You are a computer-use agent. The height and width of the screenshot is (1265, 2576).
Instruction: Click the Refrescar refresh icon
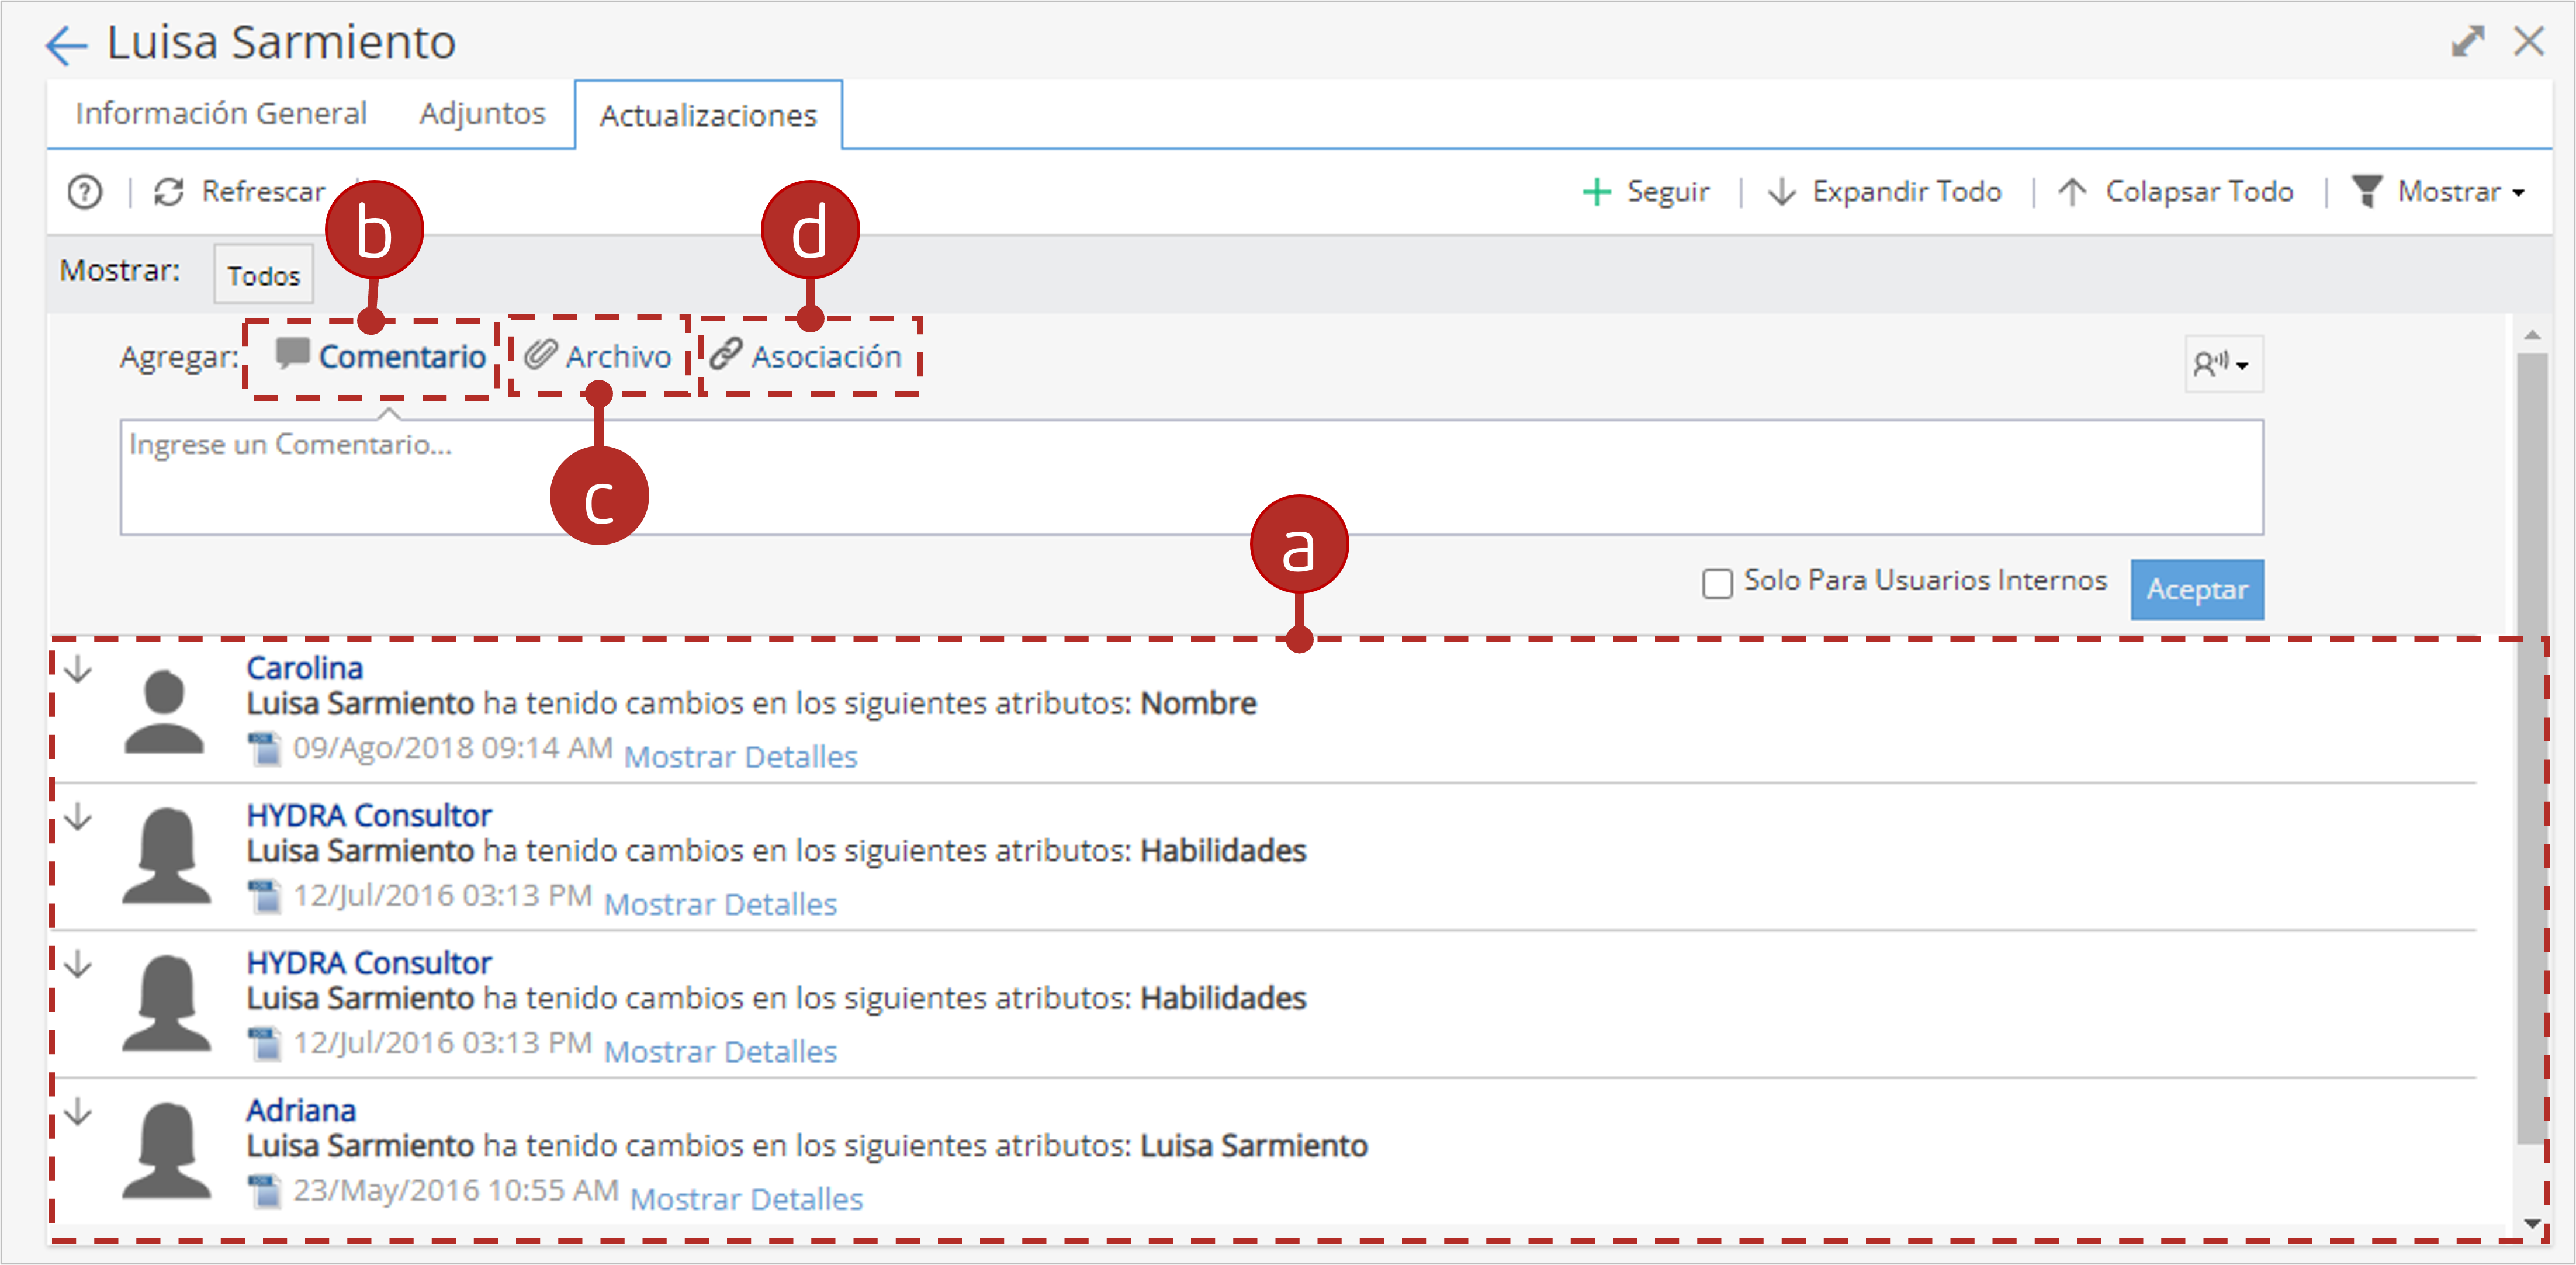169,191
